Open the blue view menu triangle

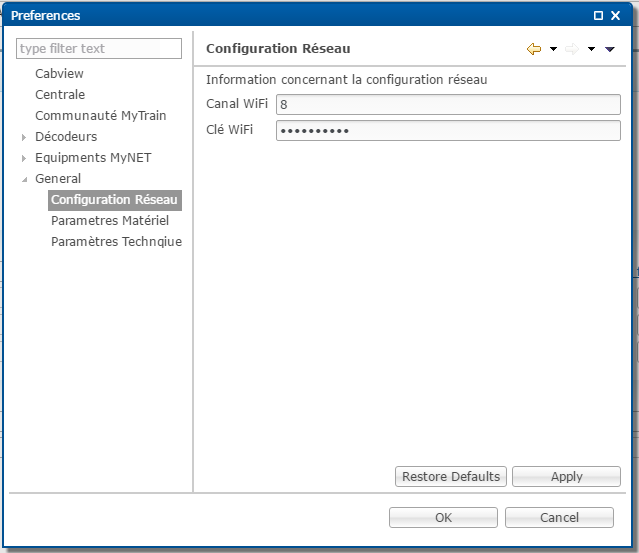point(610,49)
